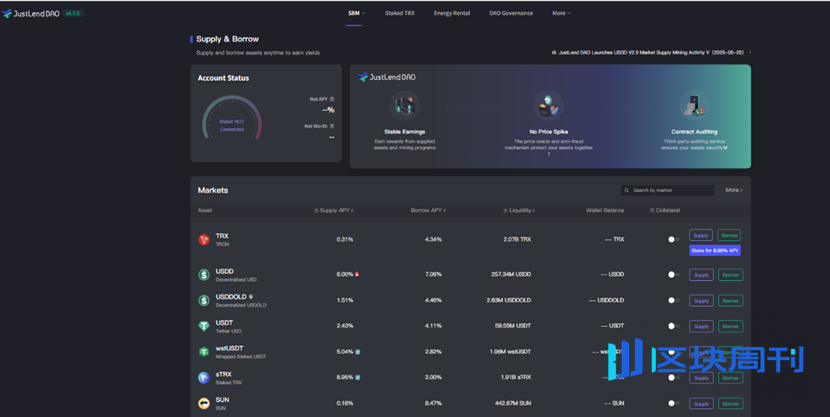830x417 pixels.
Task: Open the DAO Governance tab
Action: tap(511, 13)
